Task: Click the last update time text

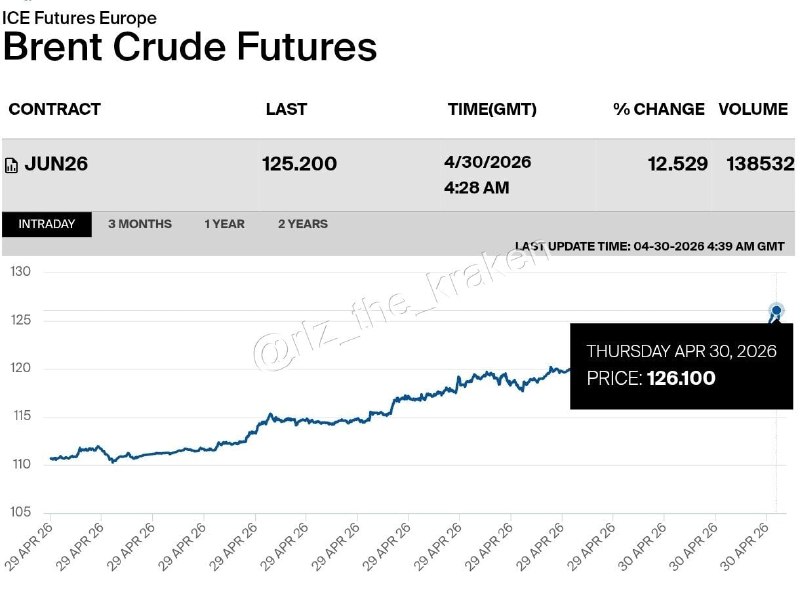Action: pyautogui.click(x=649, y=246)
